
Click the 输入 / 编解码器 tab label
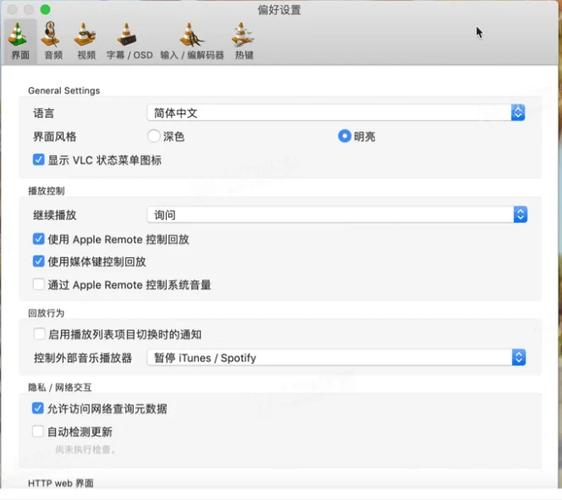point(192,55)
